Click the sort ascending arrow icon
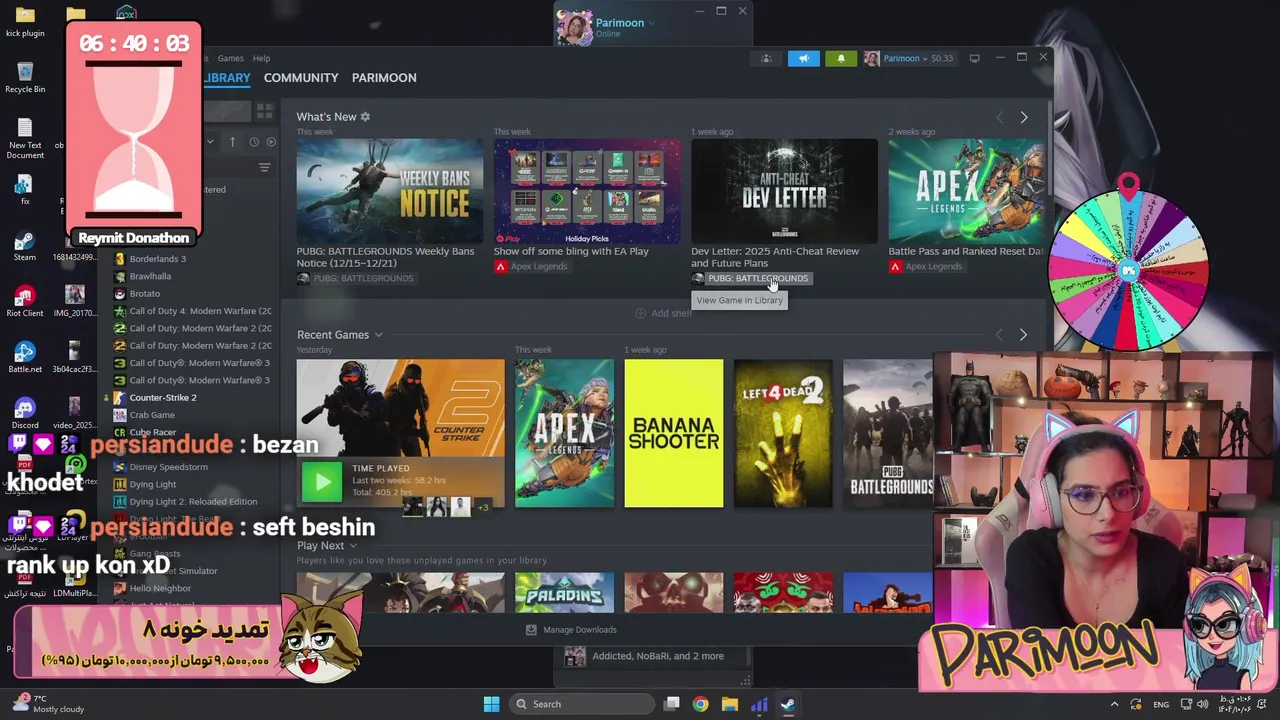 point(232,142)
